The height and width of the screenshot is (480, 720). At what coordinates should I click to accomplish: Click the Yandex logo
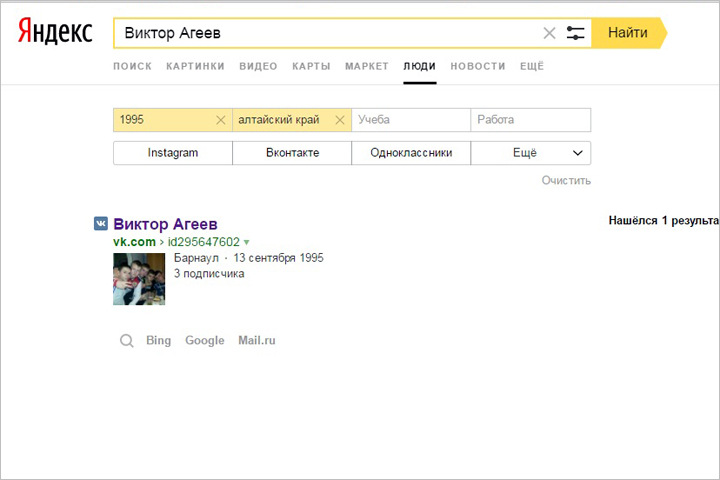point(55,33)
